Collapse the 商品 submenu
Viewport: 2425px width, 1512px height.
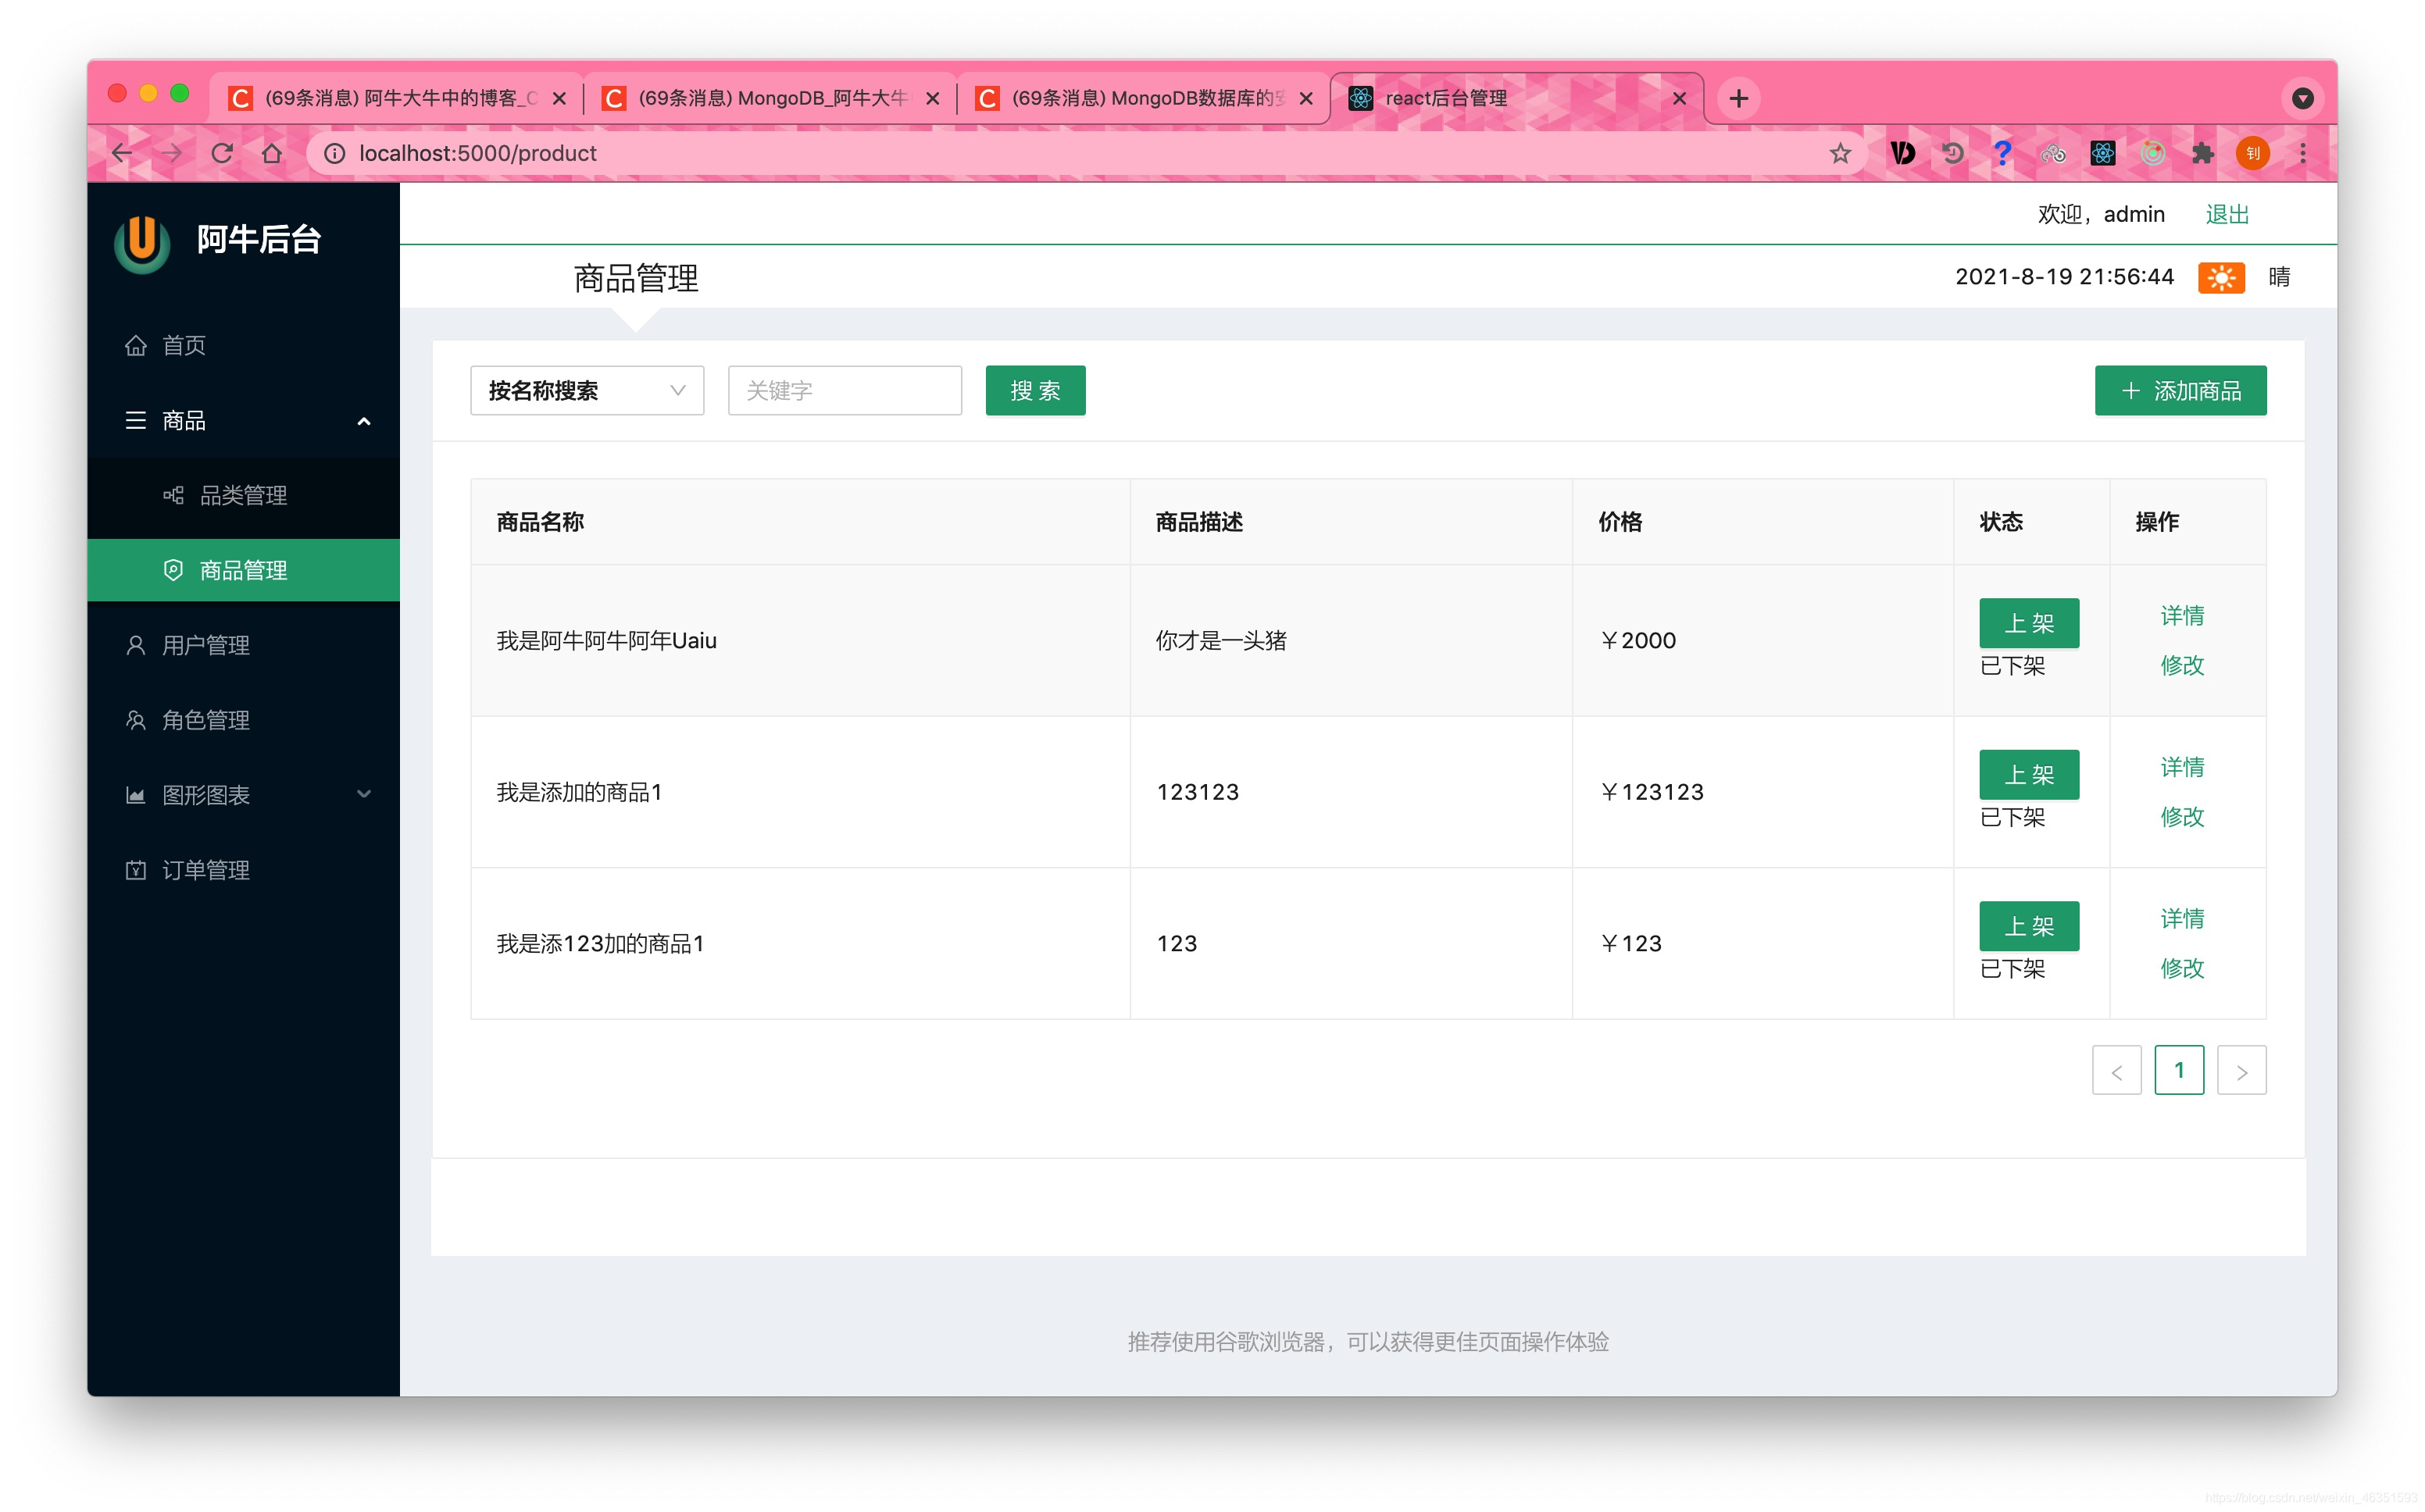[x=244, y=420]
